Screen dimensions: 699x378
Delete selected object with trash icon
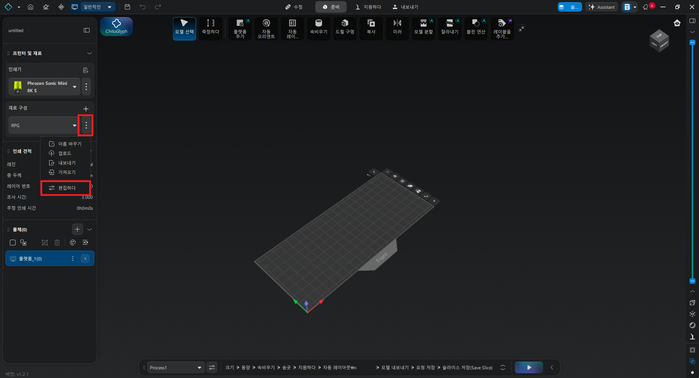tap(57, 242)
